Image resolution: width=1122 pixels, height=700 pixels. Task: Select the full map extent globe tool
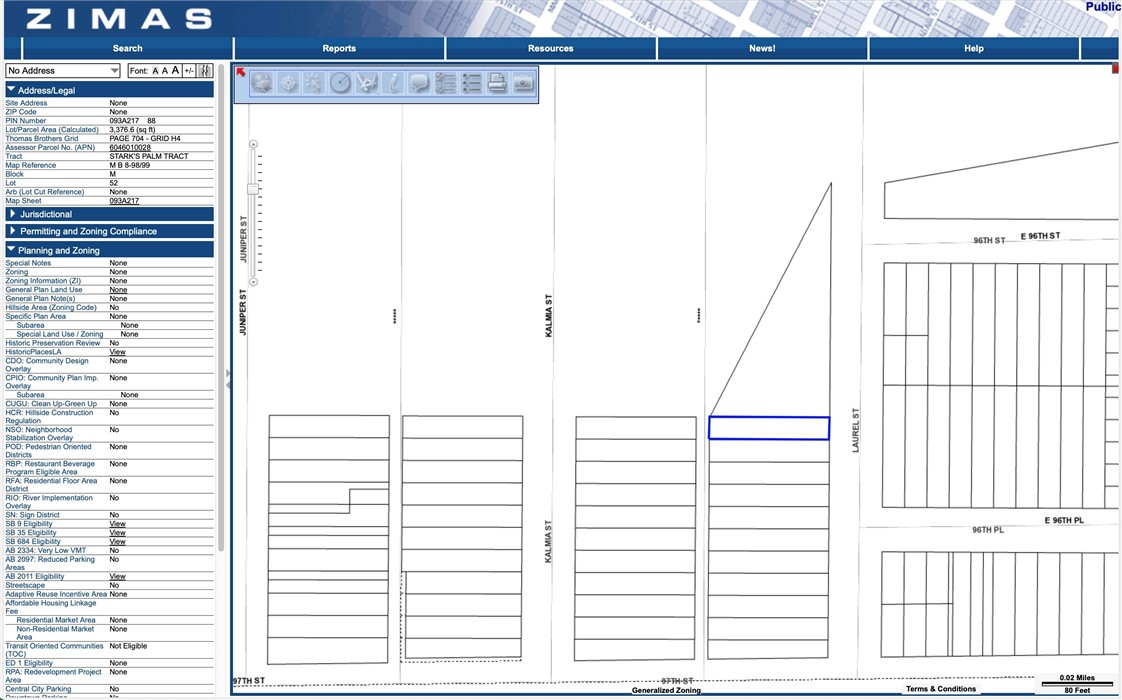262,84
